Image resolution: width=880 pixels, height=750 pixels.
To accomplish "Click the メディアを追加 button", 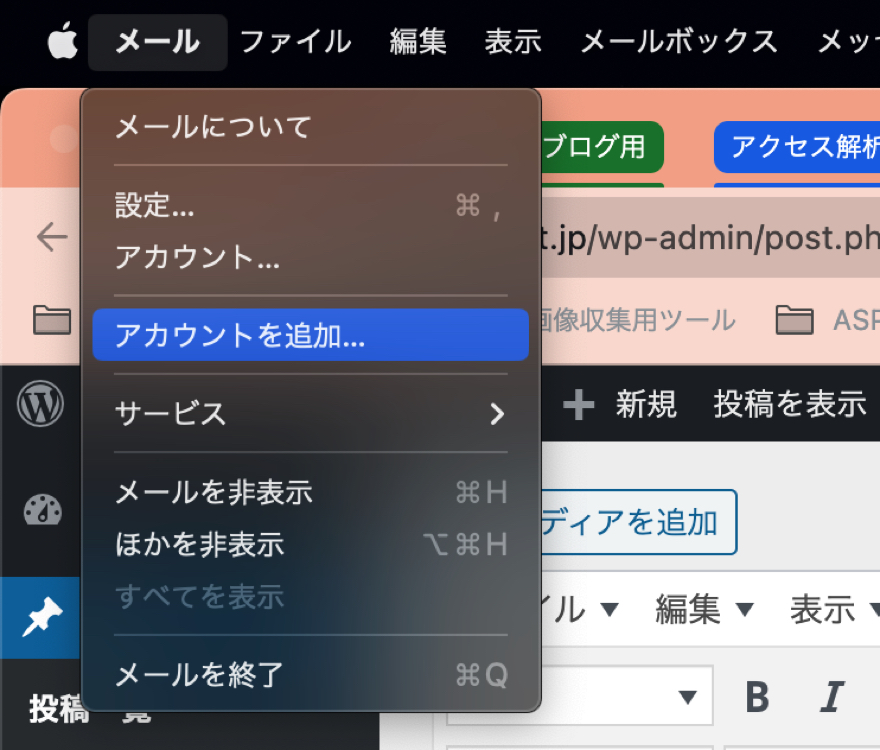I will pos(639,522).
